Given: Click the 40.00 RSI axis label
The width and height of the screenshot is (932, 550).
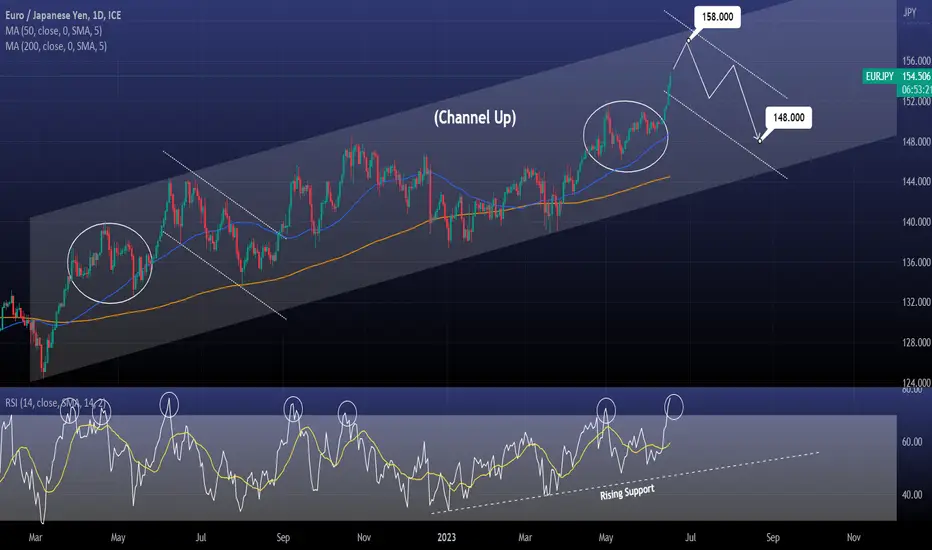Looking at the screenshot, I should 912,495.
